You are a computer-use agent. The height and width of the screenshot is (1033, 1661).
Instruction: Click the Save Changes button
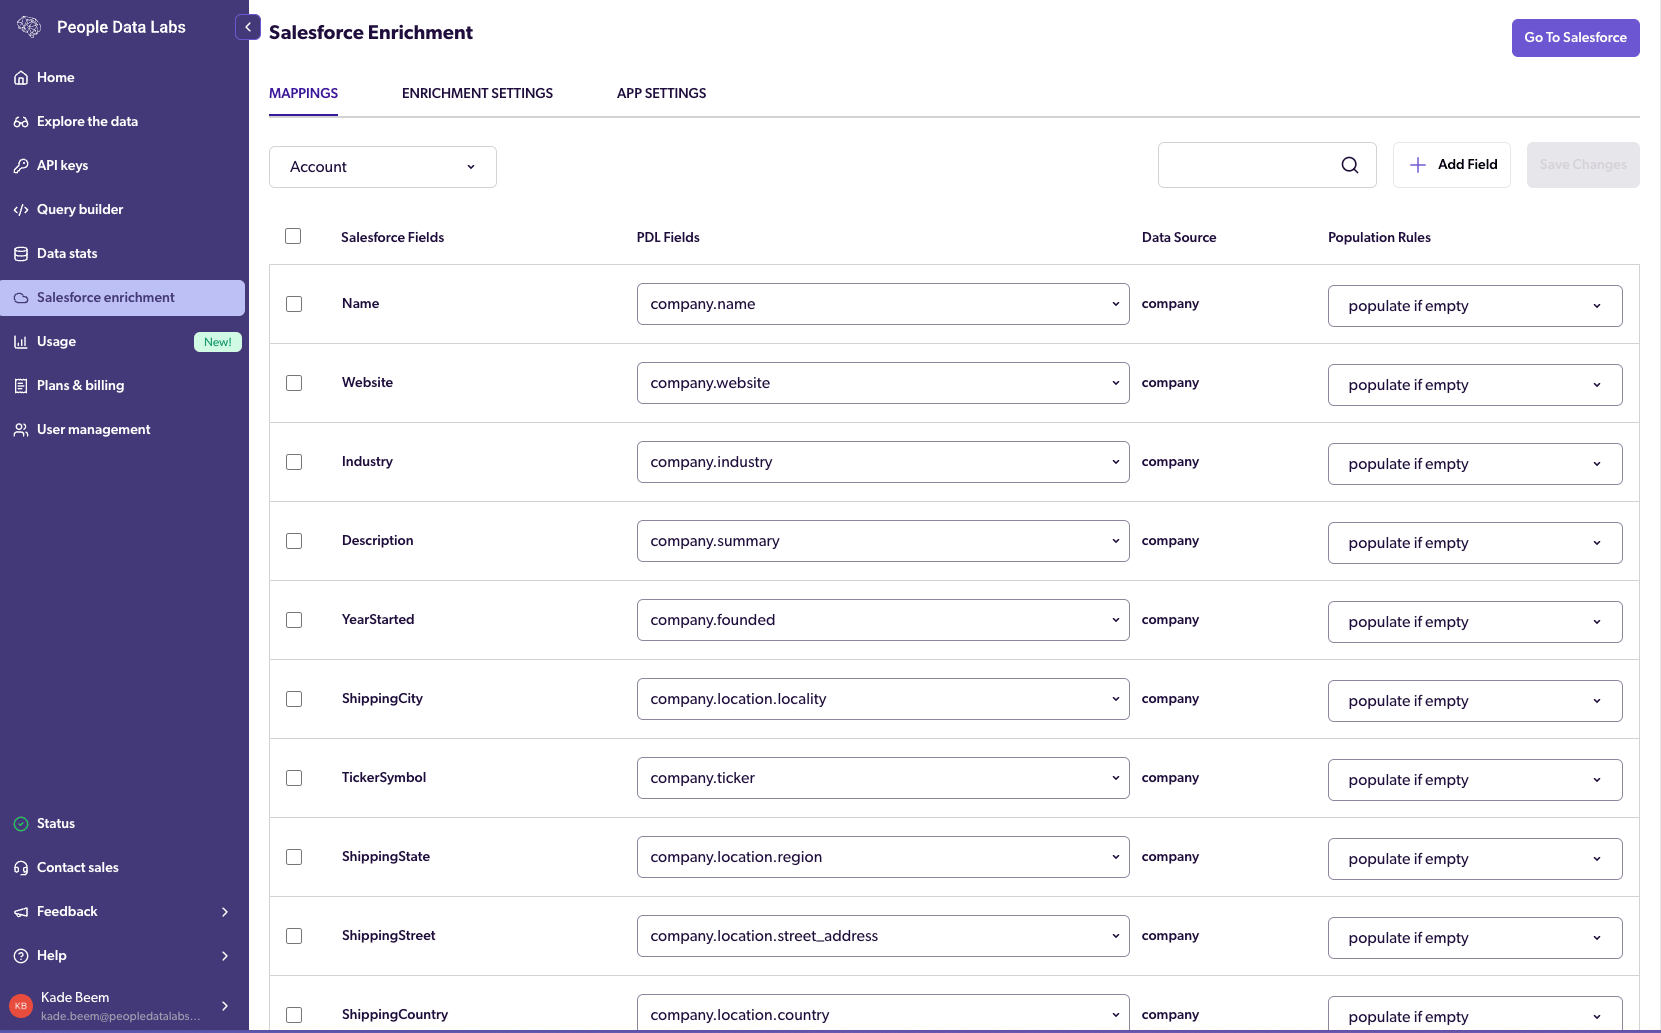click(x=1583, y=165)
